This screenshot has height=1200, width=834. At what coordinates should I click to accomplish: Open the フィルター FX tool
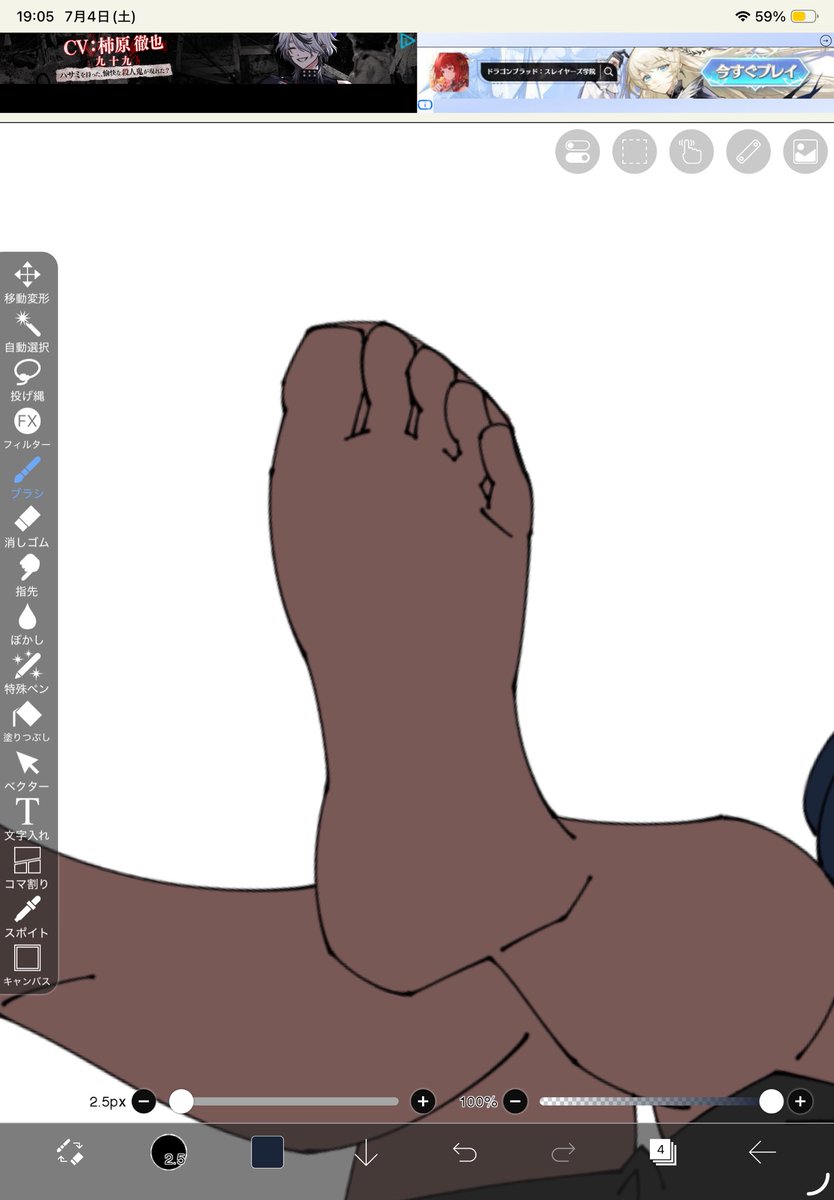tap(27, 427)
